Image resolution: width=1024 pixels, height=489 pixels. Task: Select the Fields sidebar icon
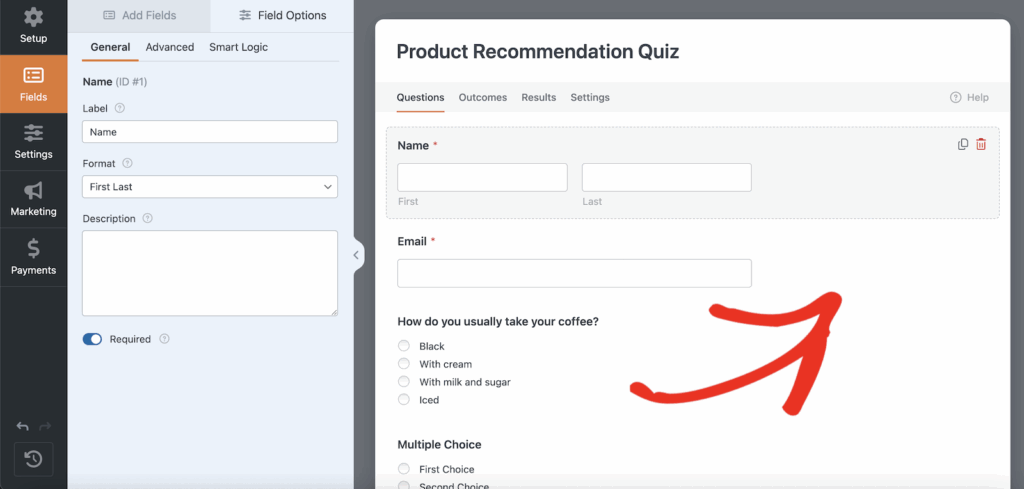[33, 76]
